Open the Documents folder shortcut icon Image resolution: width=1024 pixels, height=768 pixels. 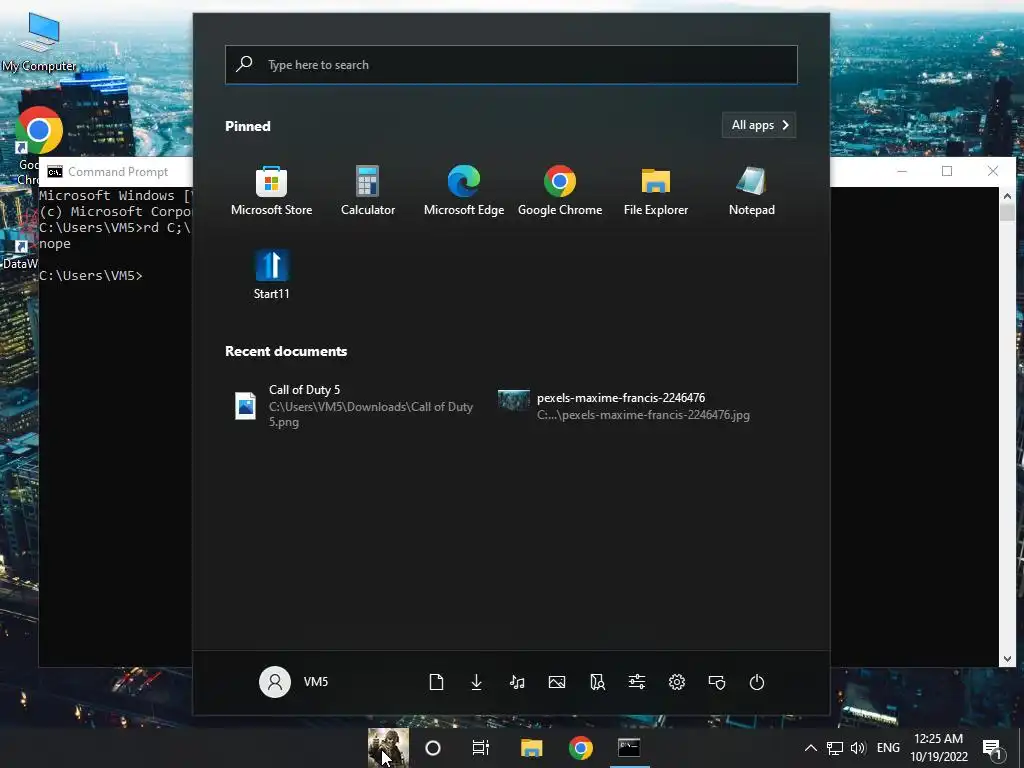pyautogui.click(x=436, y=682)
